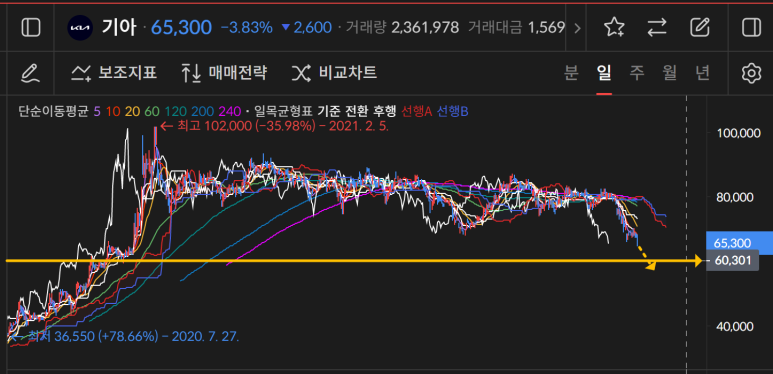773x374 pixels.
Task: Open 보조지표 indicators menu
Action: [x=114, y=73]
